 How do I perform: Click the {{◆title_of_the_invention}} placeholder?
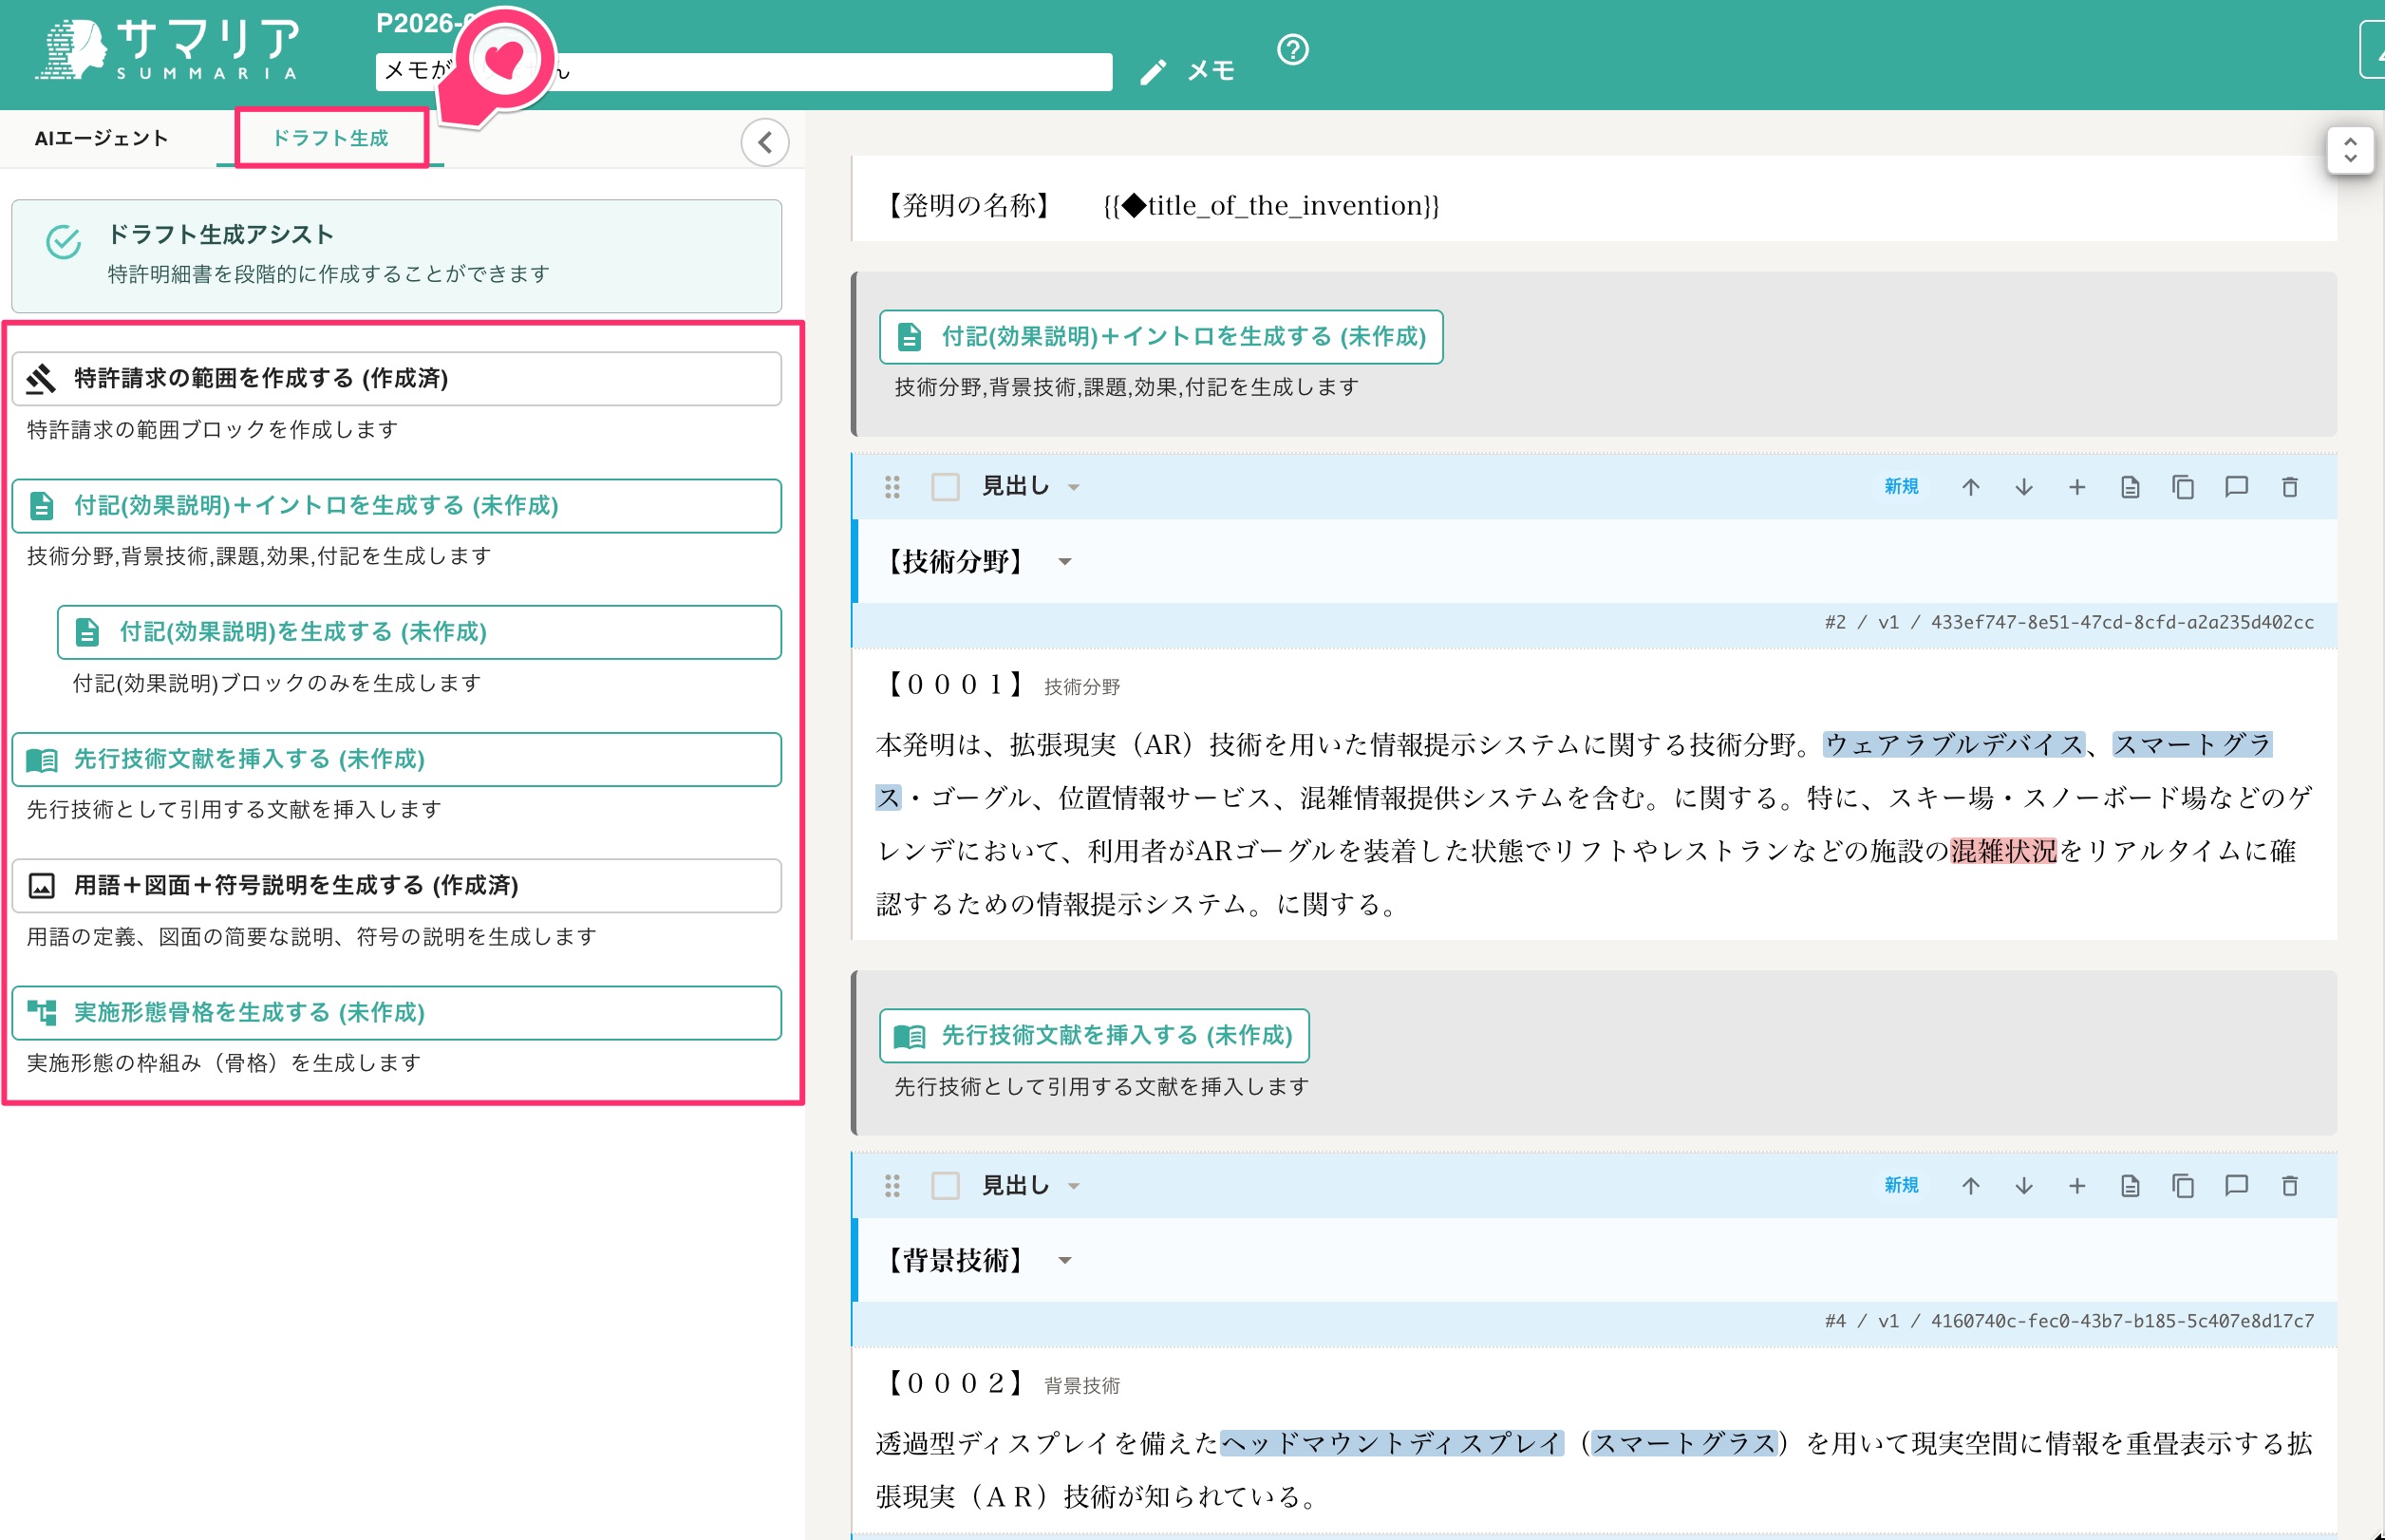(x=1271, y=206)
